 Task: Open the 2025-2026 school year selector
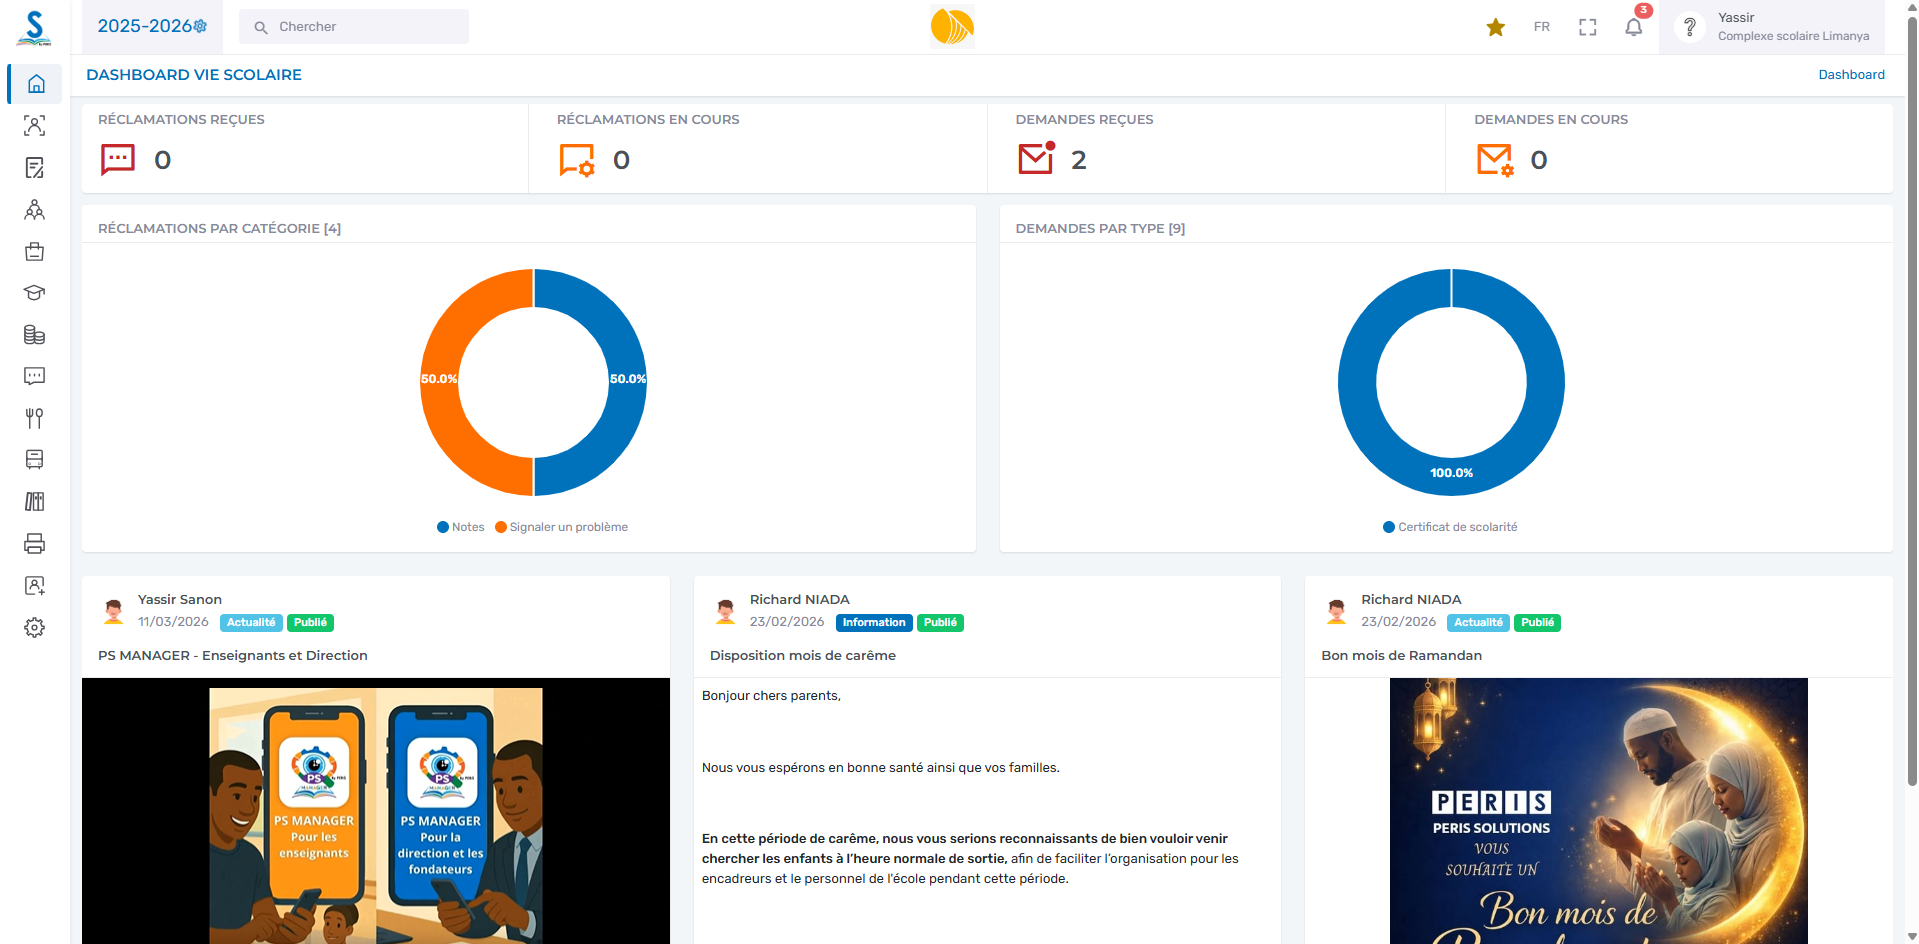click(x=151, y=26)
